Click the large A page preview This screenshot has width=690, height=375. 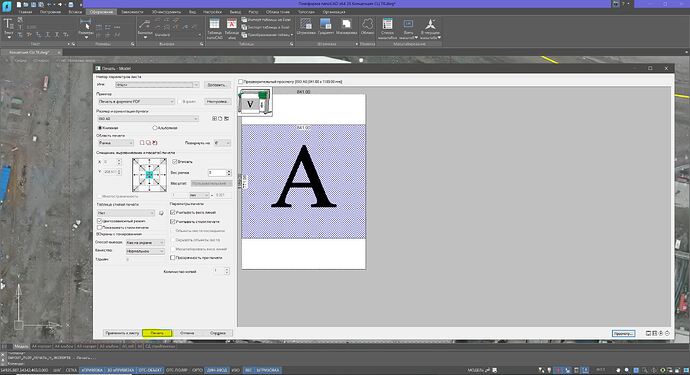(x=304, y=181)
